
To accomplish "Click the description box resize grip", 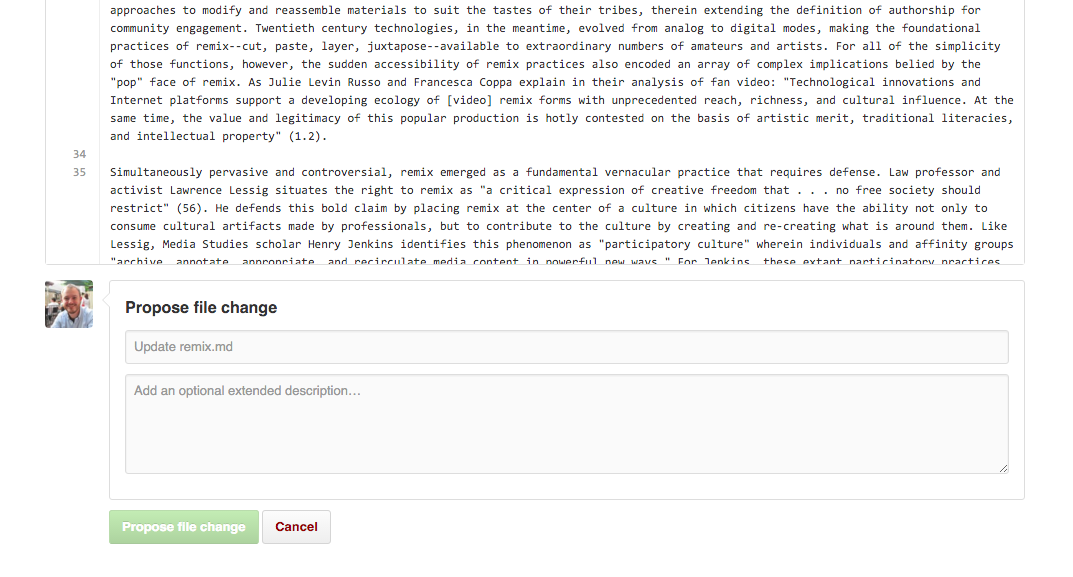I will click(x=1003, y=468).
